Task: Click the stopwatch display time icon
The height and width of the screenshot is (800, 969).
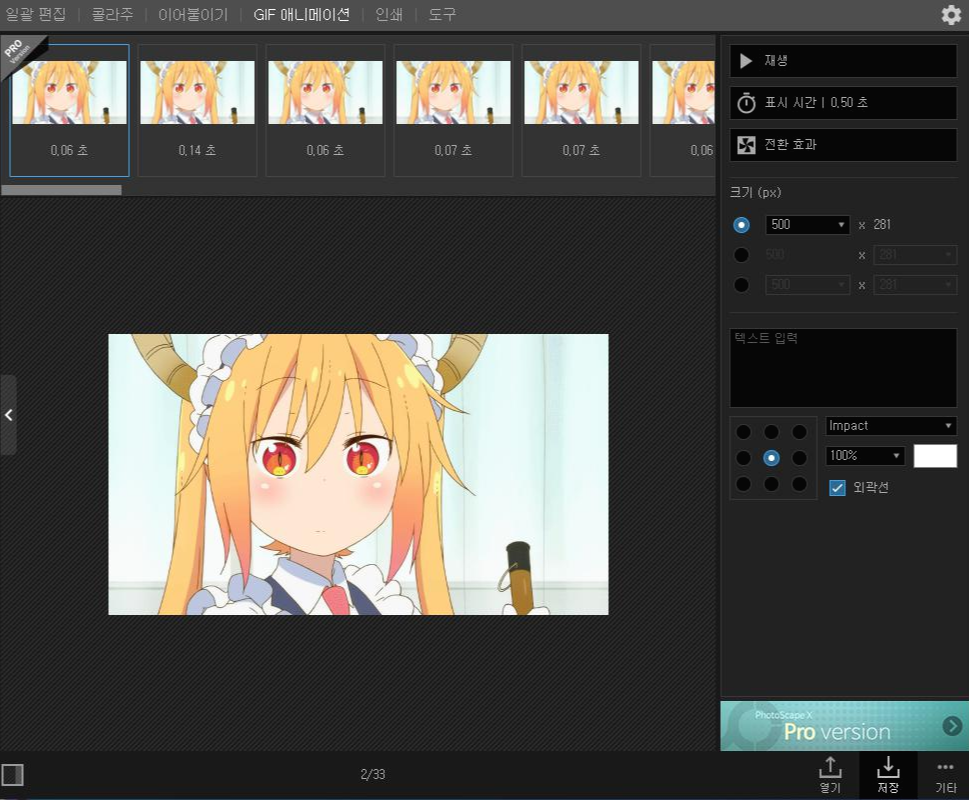Action: tap(746, 103)
